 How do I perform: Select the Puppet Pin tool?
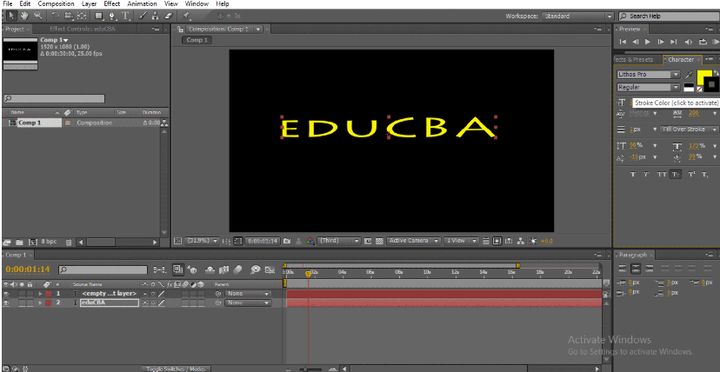[x=186, y=16]
